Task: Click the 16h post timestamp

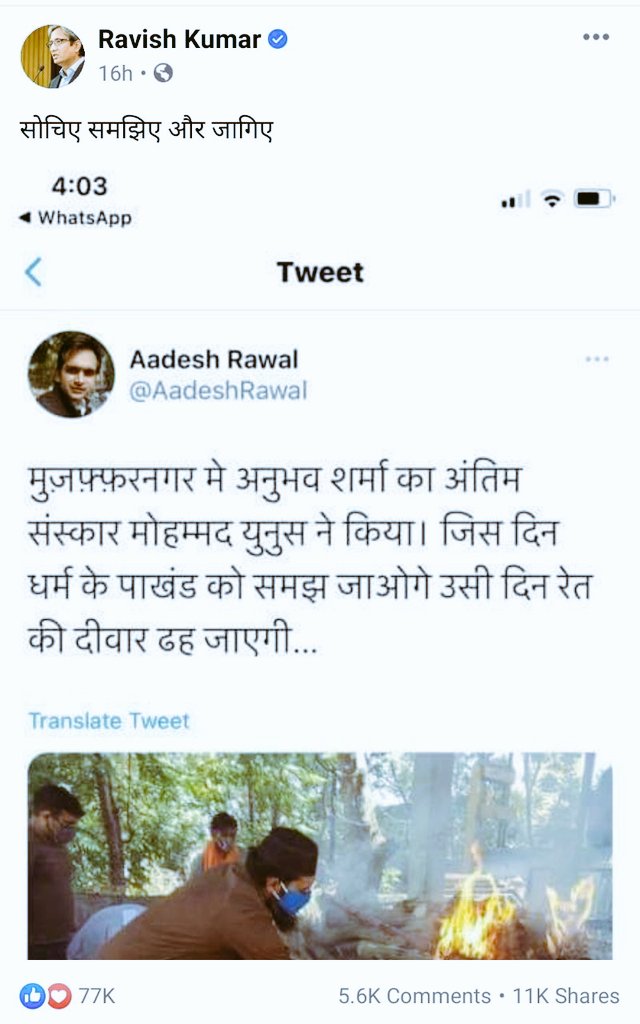Action: (x=115, y=73)
